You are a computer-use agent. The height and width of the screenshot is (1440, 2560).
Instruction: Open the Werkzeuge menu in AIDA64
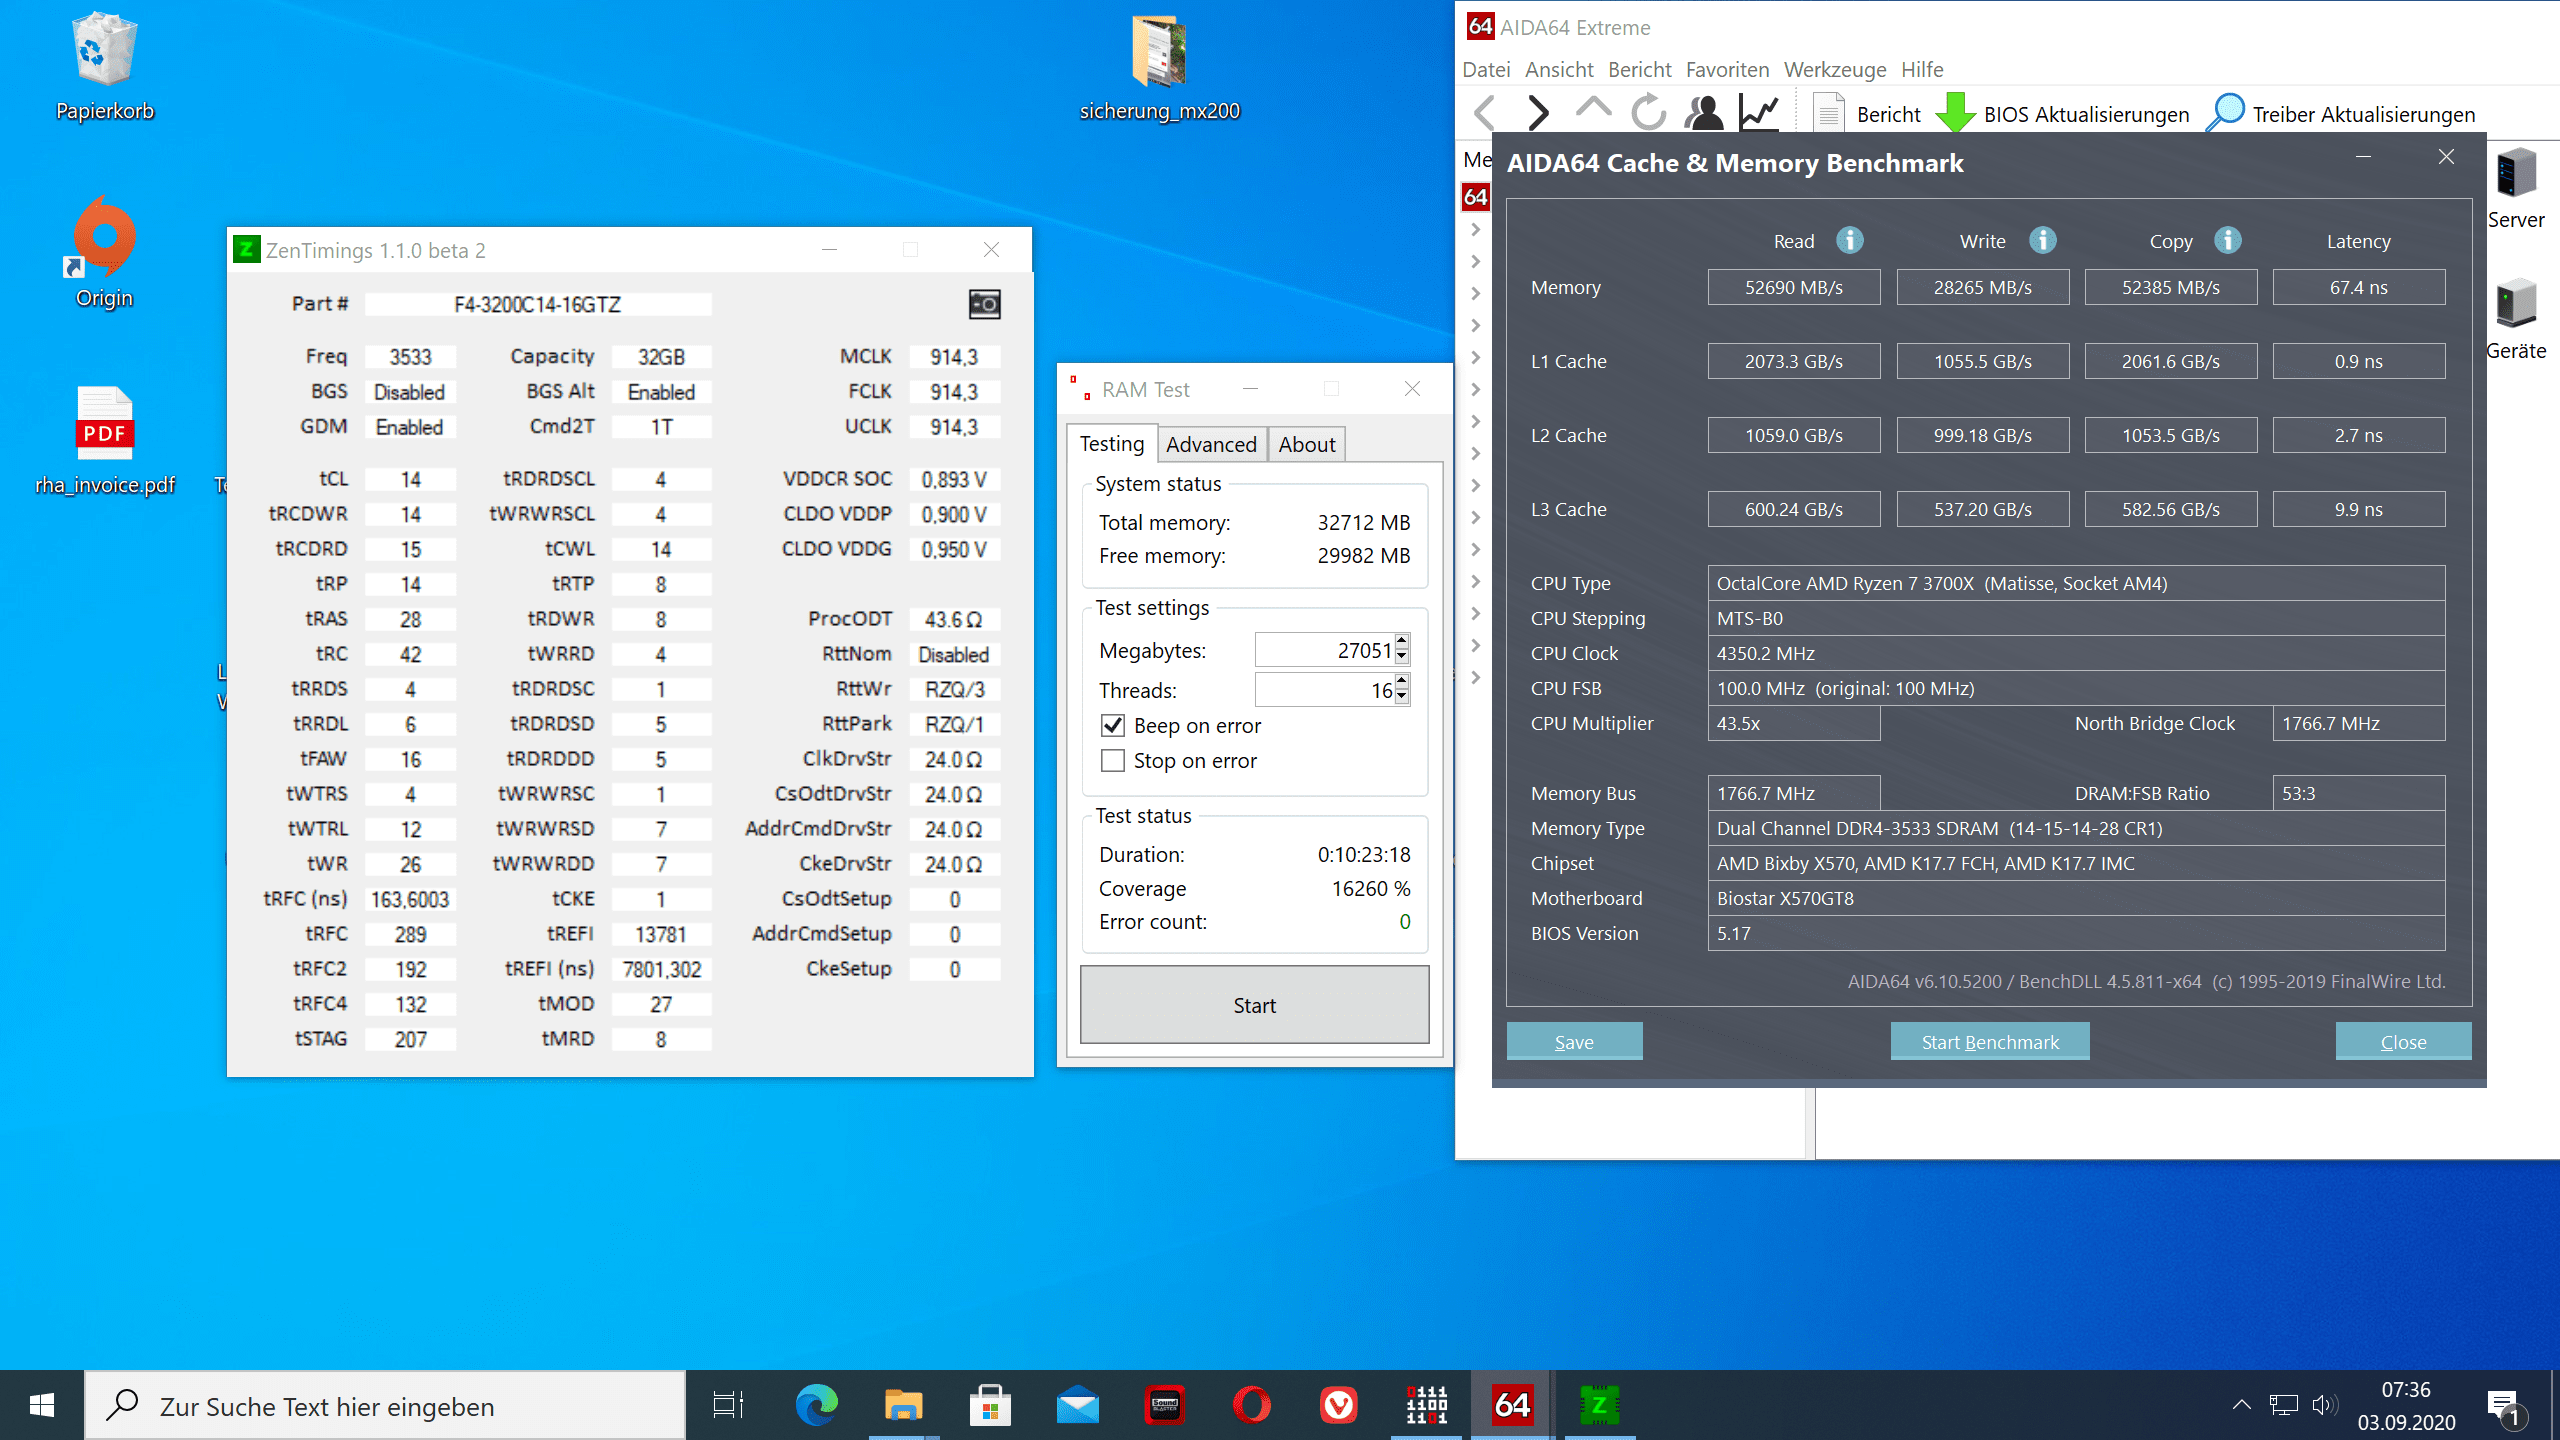(1835, 70)
